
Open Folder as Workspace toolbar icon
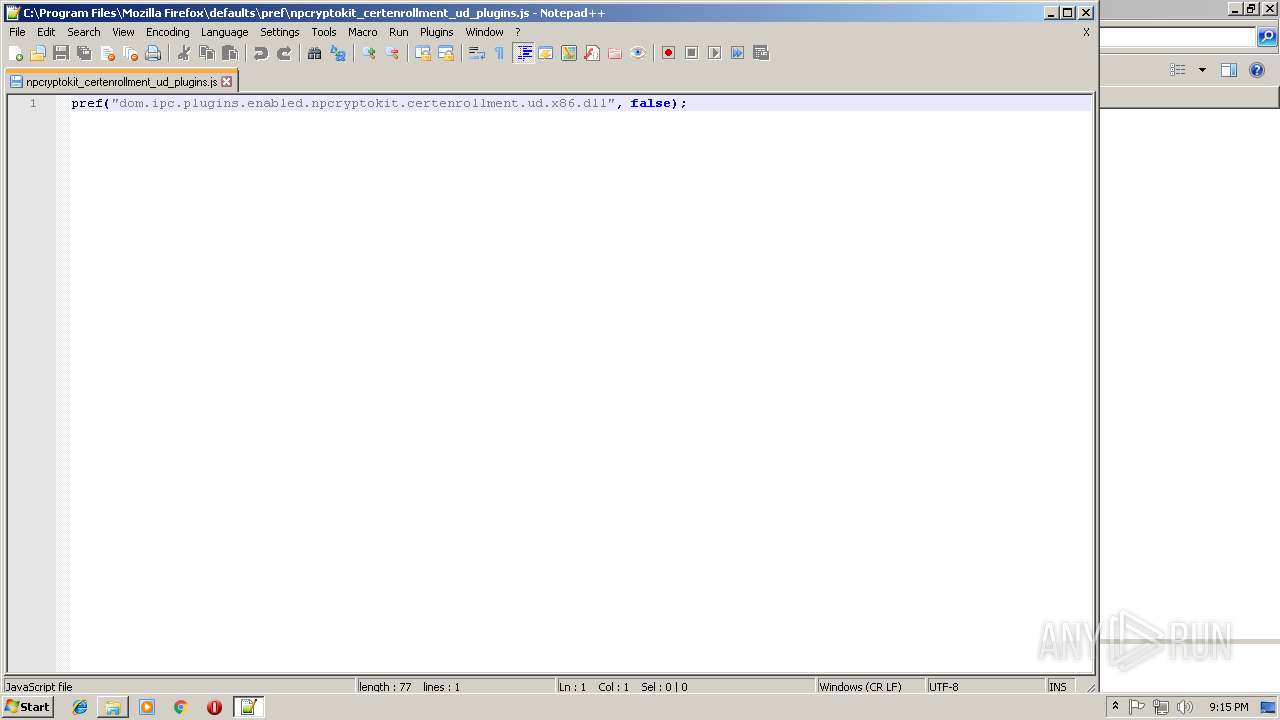coord(615,53)
